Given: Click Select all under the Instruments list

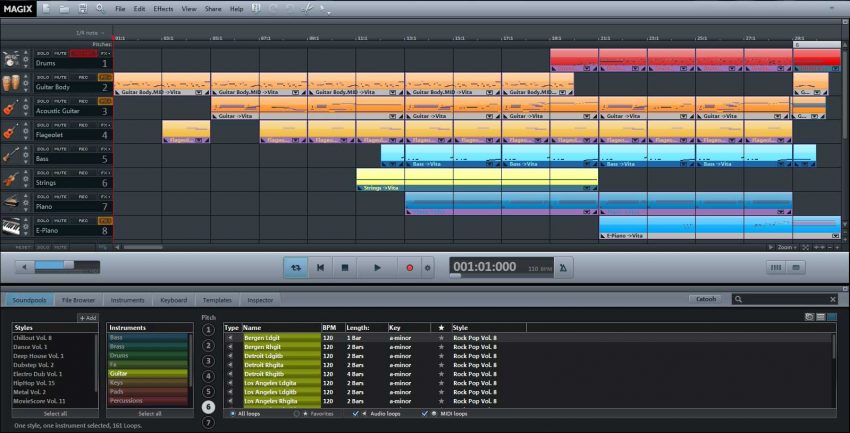Looking at the screenshot, I should 150,413.
